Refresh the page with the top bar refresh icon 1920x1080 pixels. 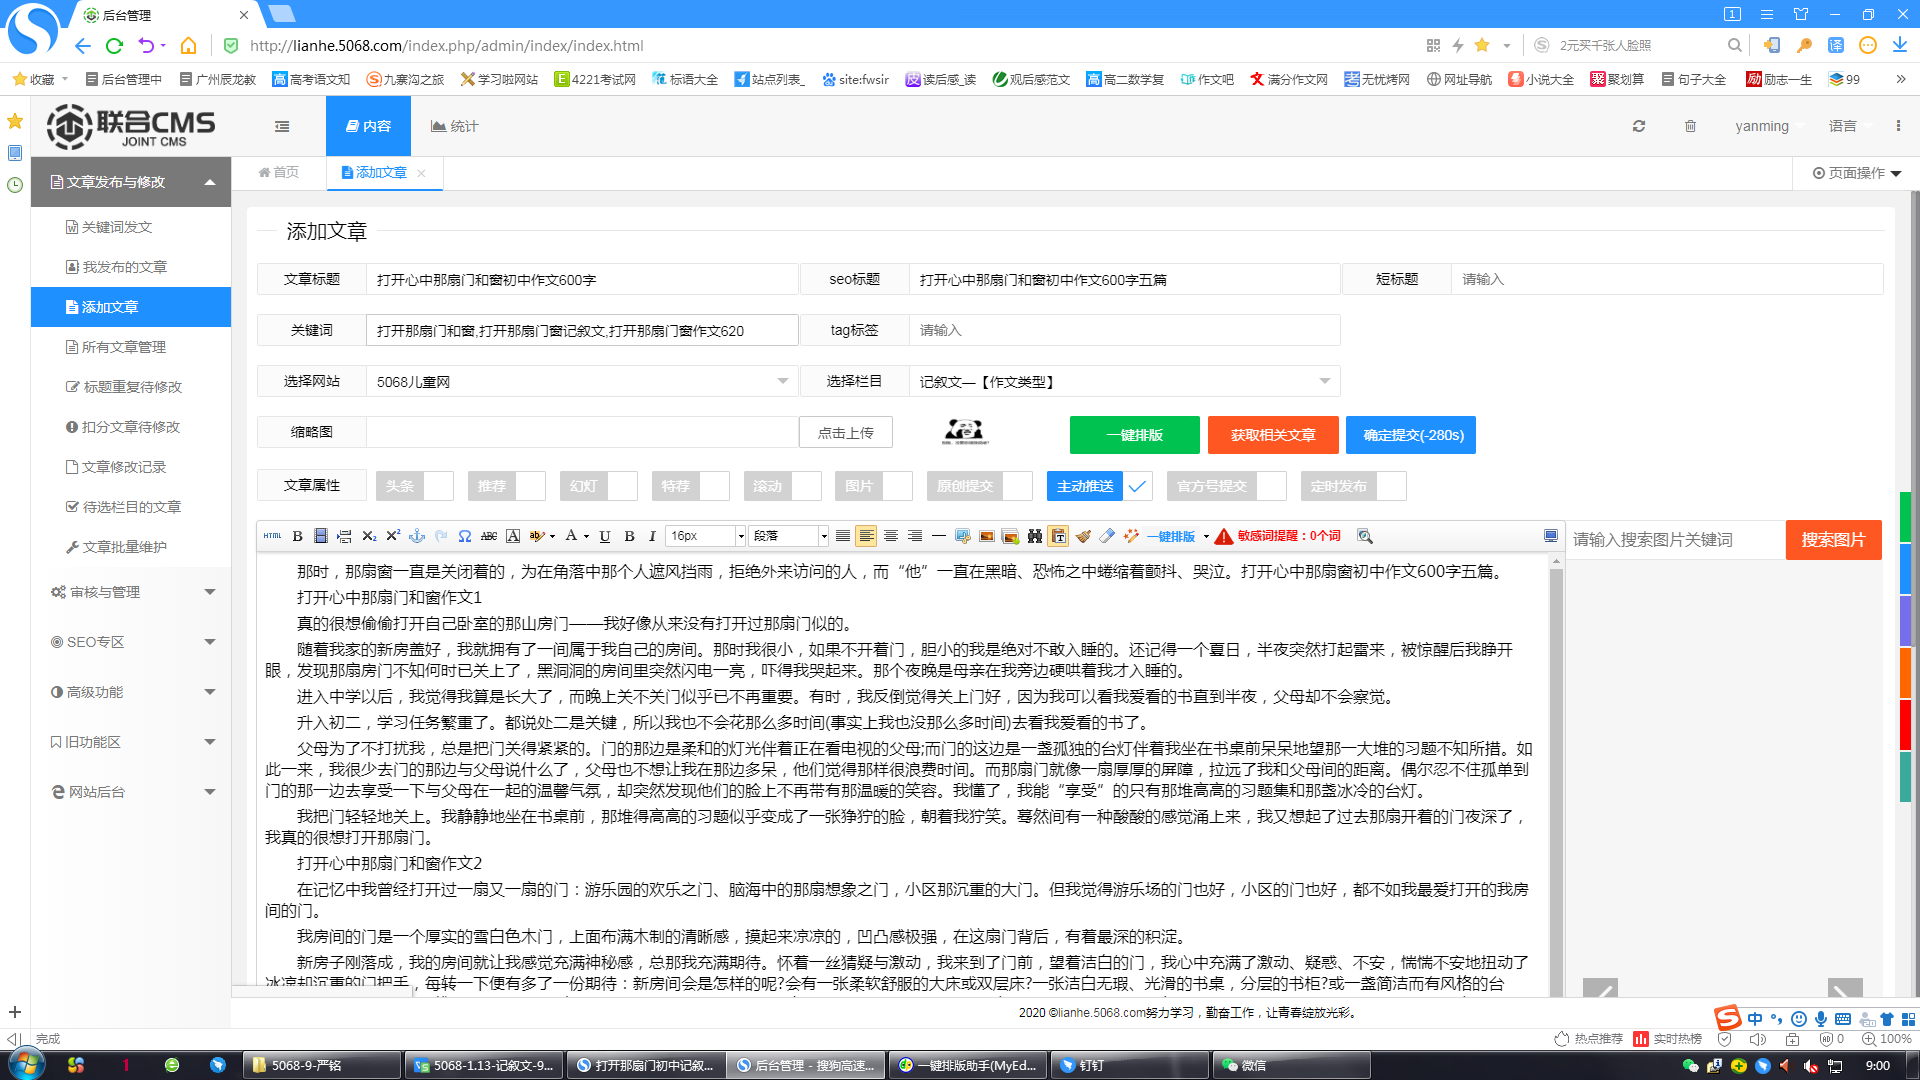[x=1638, y=126]
